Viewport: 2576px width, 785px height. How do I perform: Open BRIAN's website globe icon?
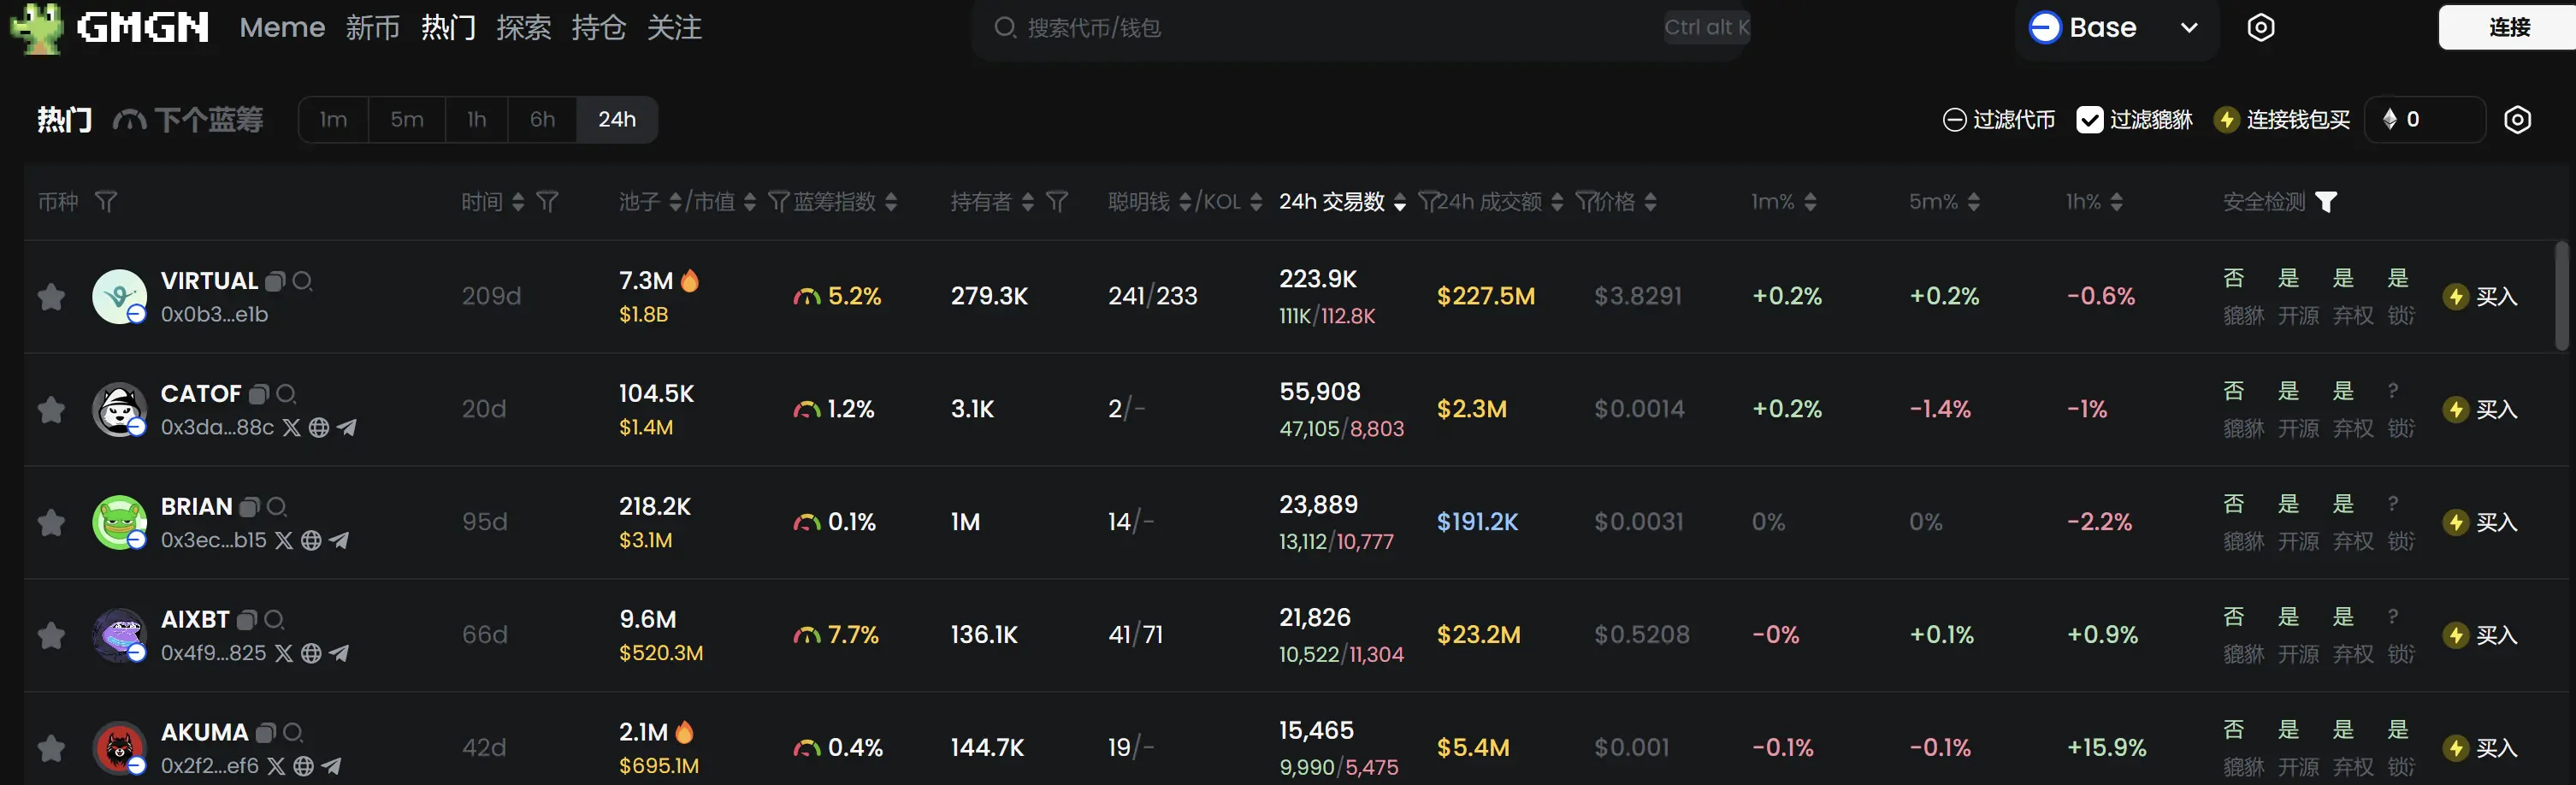(x=311, y=541)
